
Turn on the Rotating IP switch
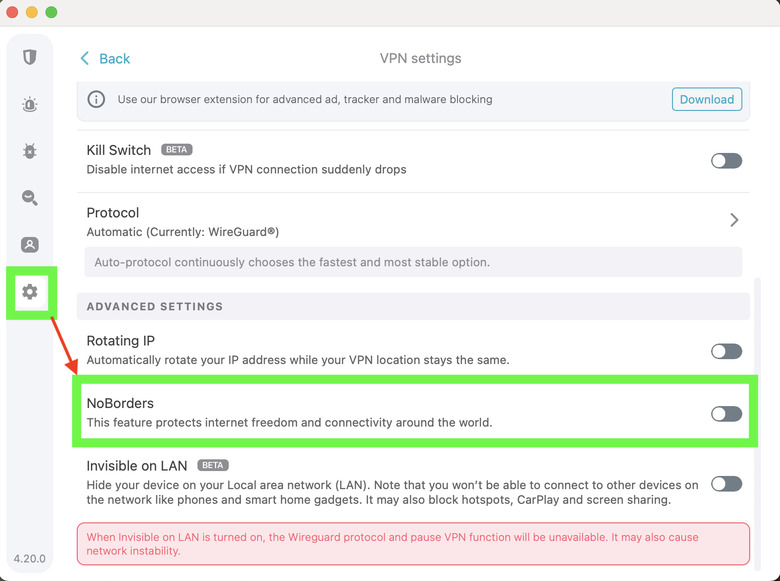pyautogui.click(x=726, y=351)
